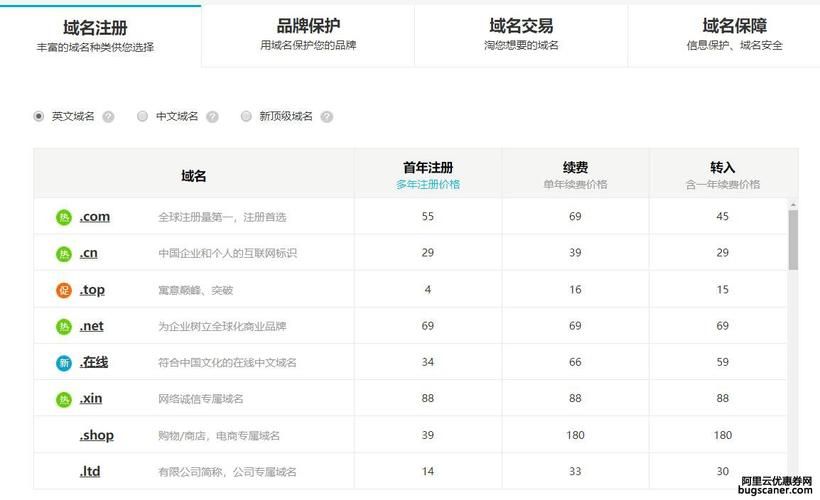The width and height of the screenshot is (820, 500).
Task: Select the 中文域名 radio button
Action: pos(142,116)
